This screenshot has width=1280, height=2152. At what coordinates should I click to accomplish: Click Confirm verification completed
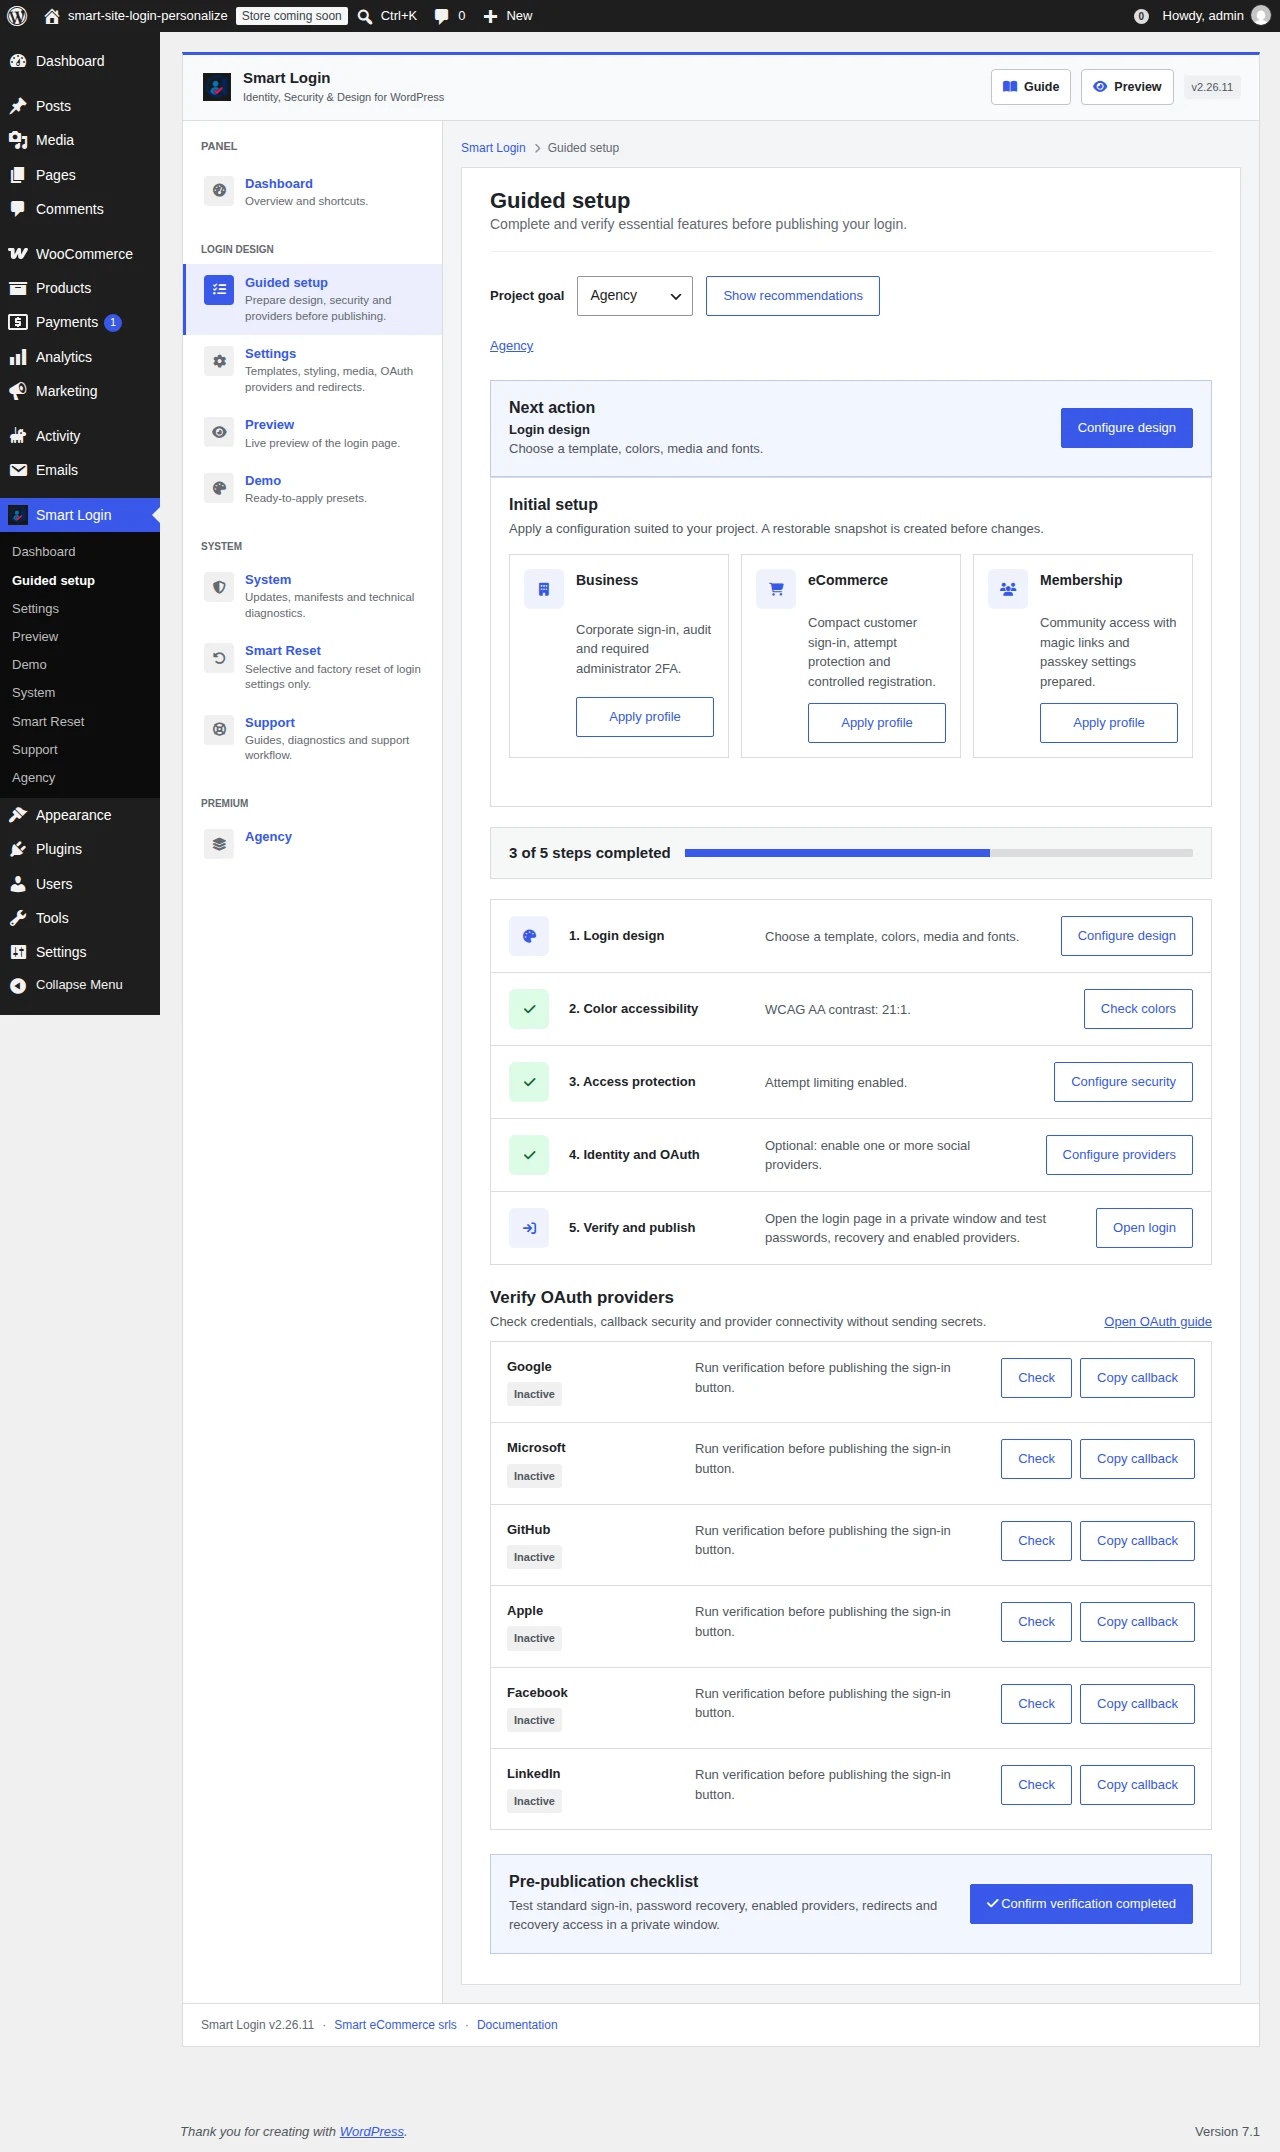(1081, 1904)
